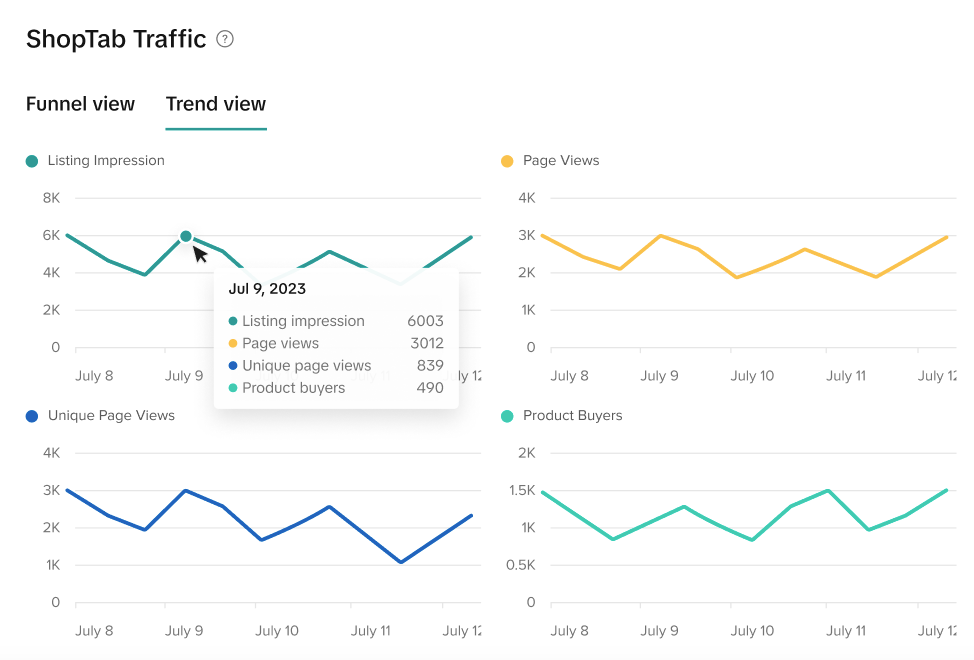This screenshot has width=974, height=660.
Task: Click tooltip row Page views label
Action: 280,343
